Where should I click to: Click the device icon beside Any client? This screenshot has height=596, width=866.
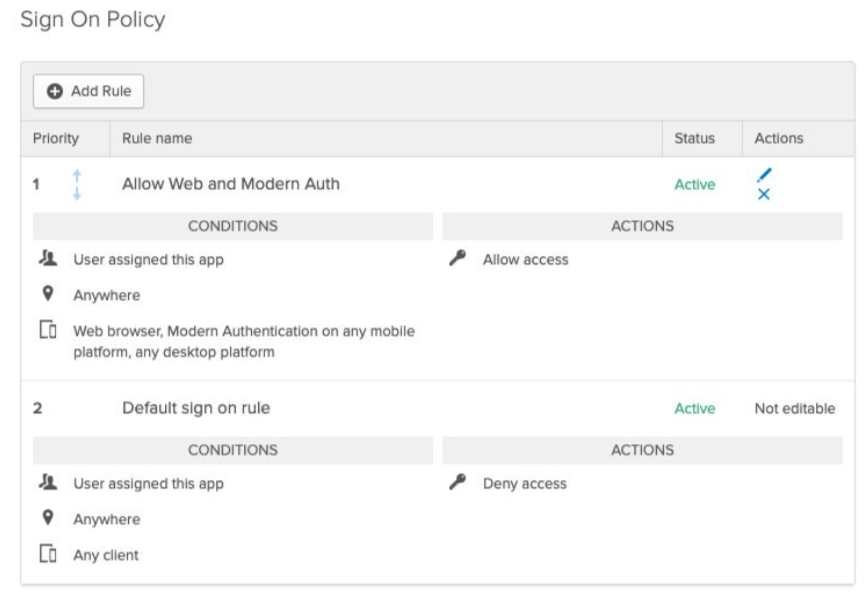pyautogui.click(x=45, y=555)
